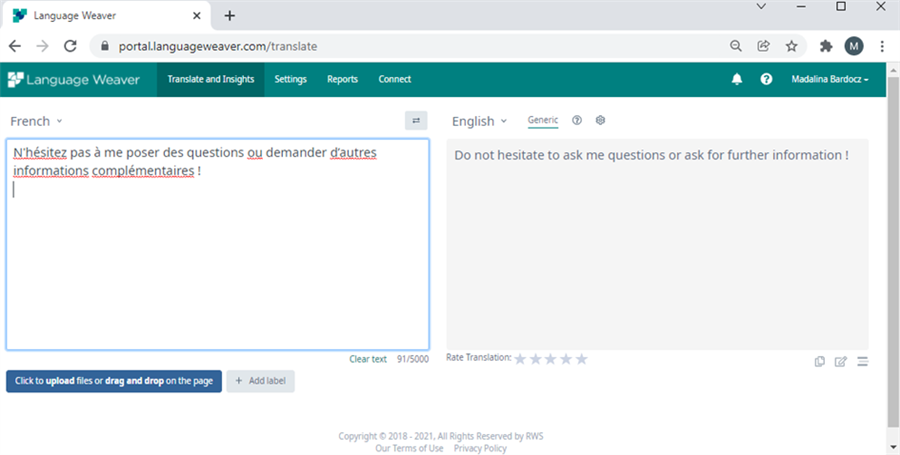Bookmark this page with the star icon
This screenshot has width=900, height=455.
coord(791,46)
